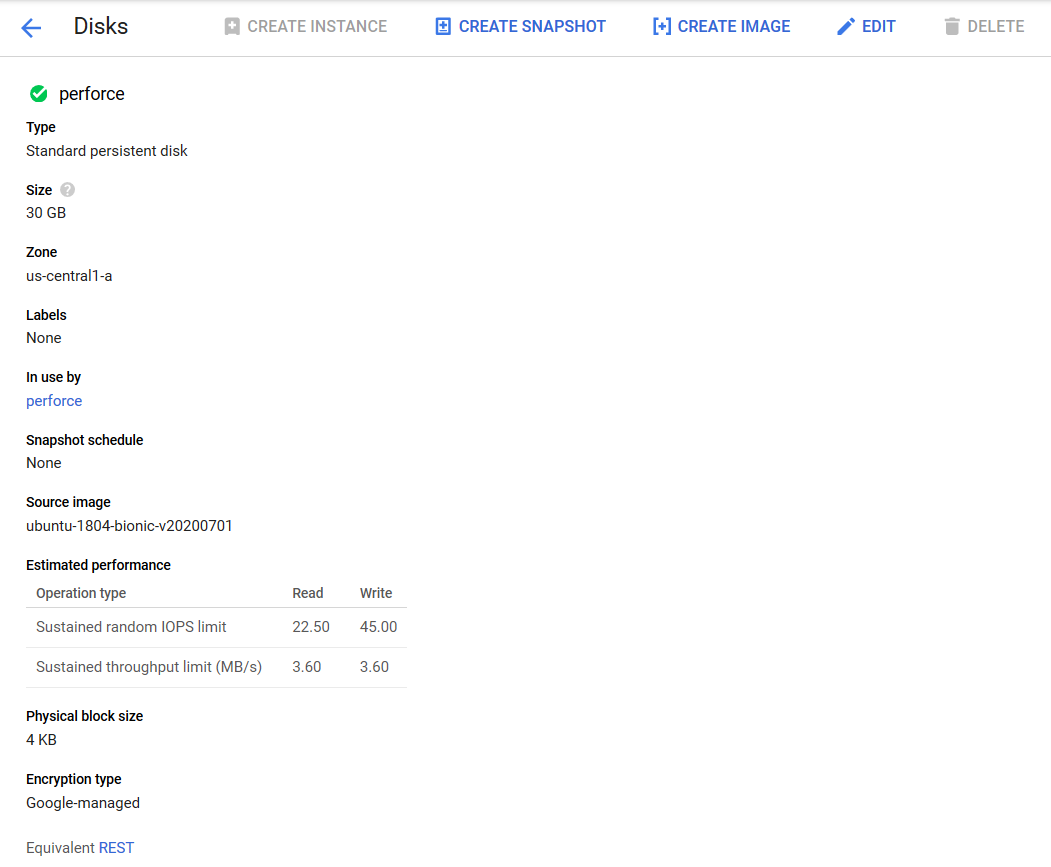Select the Standard persistent disk value
Screen dimensions: 1051x867
click(x=107, y=151)
